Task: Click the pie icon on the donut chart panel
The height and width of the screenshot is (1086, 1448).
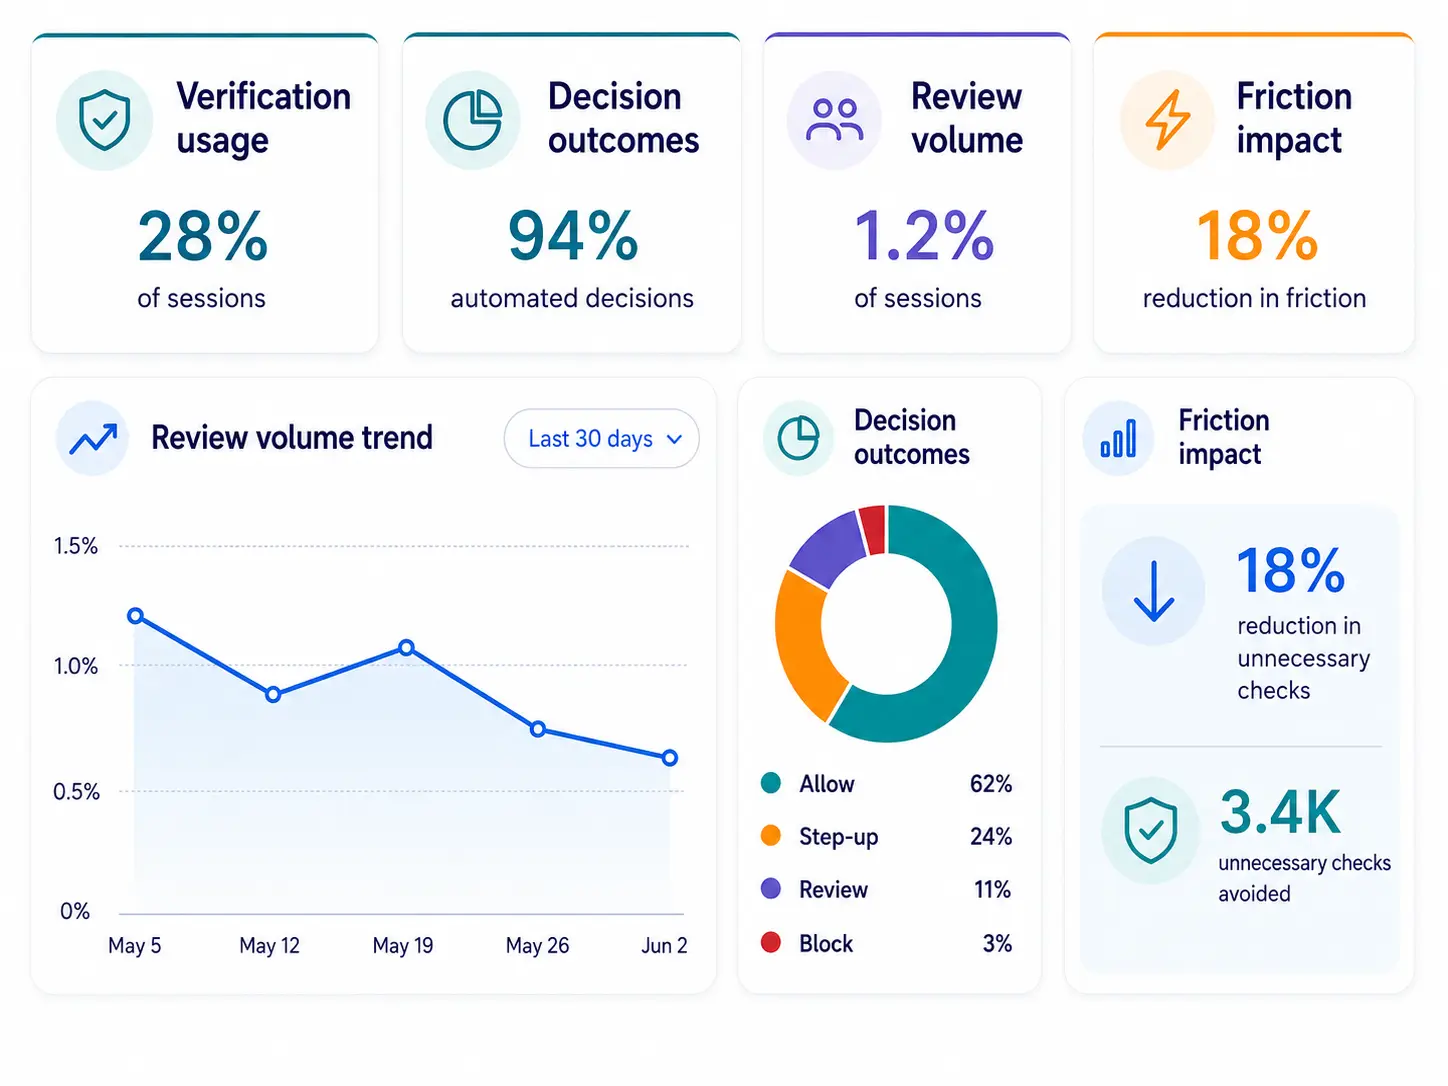Action: pyautogui.click(x=798, y=438)
